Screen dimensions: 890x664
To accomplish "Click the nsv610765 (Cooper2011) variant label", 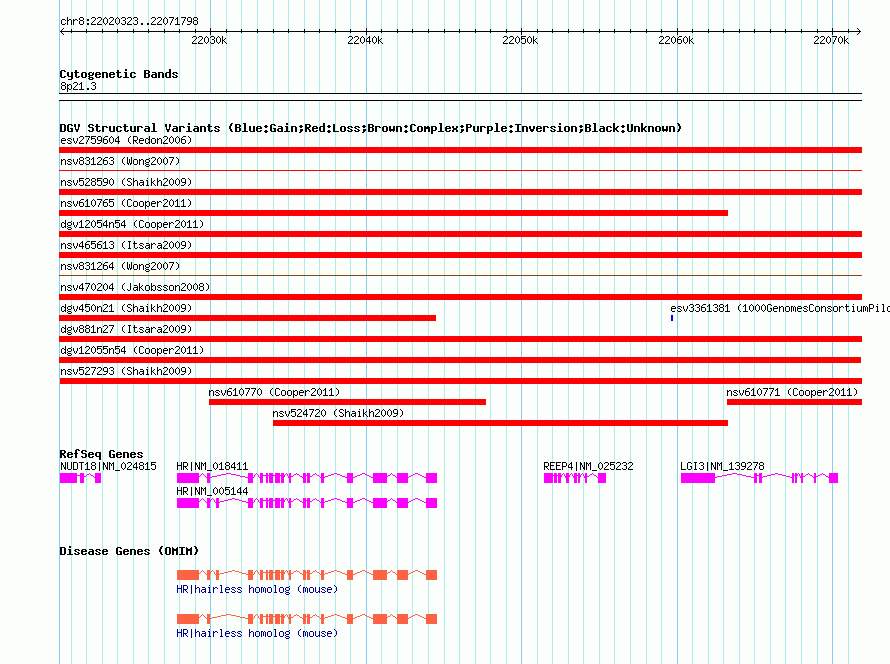I will click(126, 203).
